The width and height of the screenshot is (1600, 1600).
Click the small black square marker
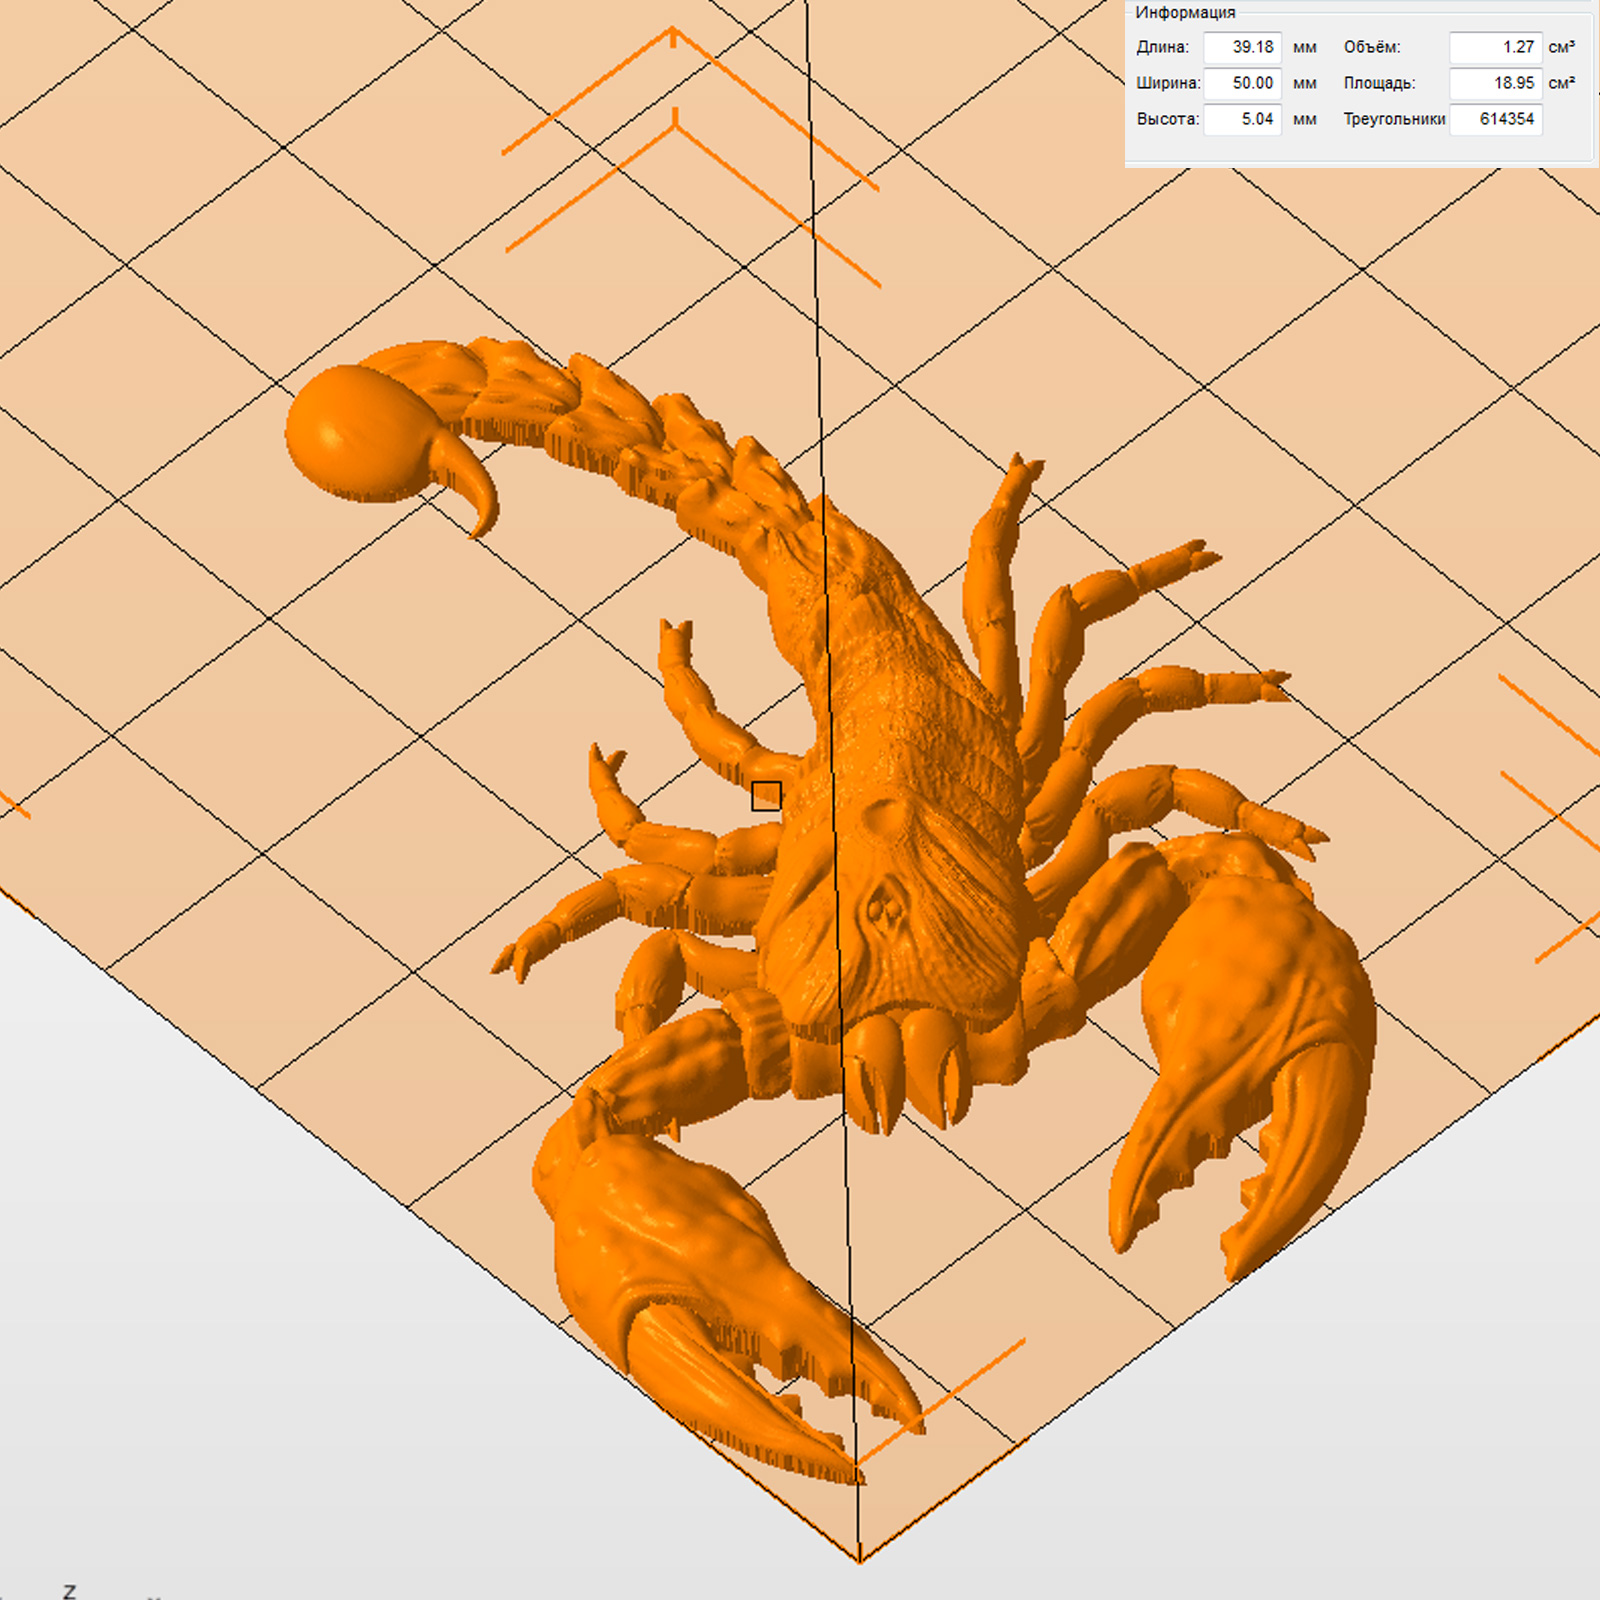766,796
